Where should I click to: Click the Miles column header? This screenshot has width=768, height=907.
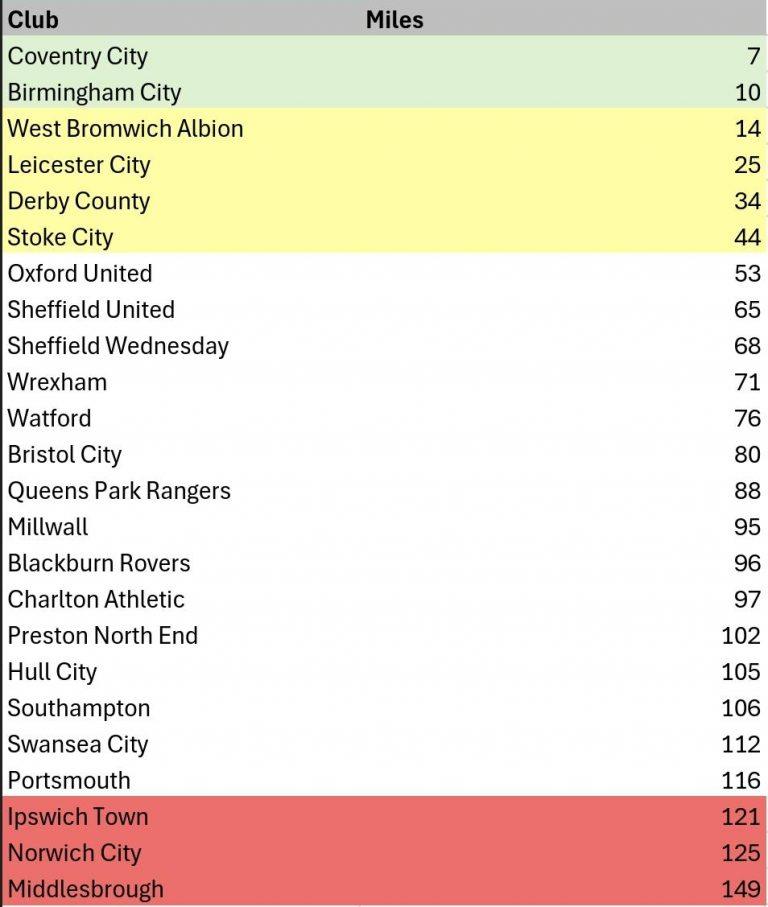tap(394, 19)
